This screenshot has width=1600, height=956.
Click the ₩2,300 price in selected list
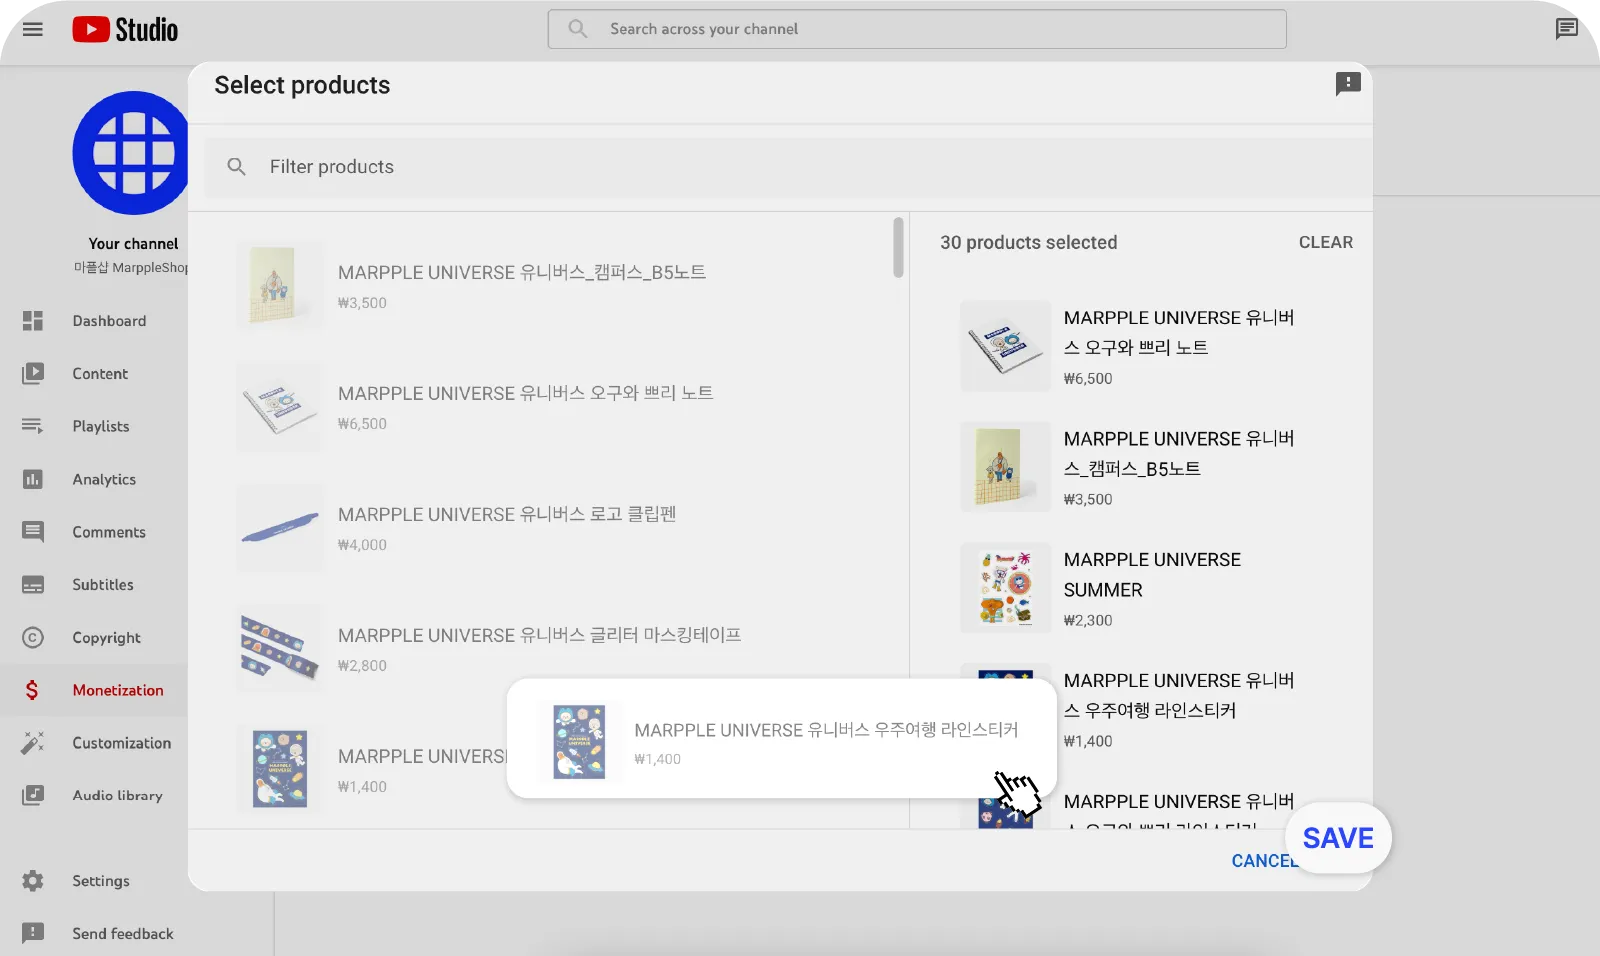tap(1088, 620)
